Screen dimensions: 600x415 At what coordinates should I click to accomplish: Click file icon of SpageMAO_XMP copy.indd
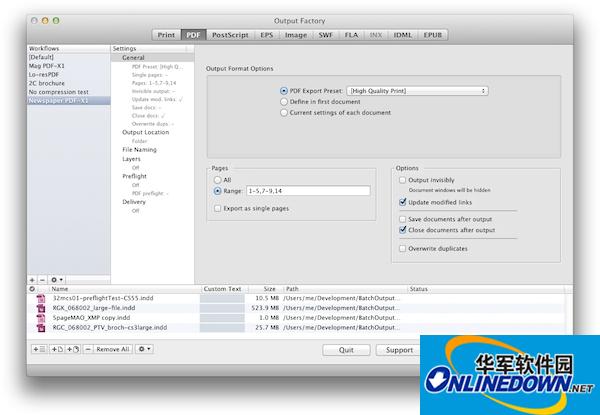(41, 318)
